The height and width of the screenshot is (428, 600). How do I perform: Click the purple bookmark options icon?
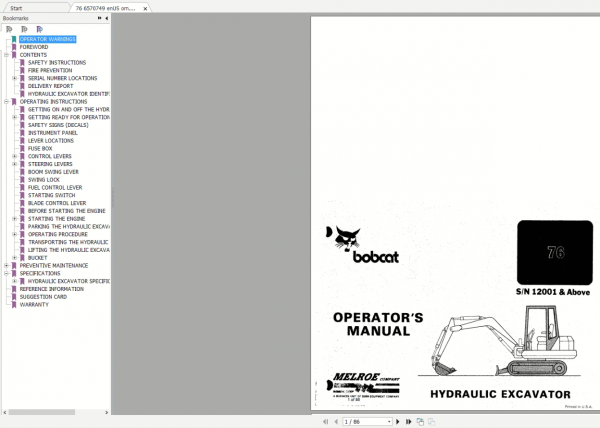39,29
